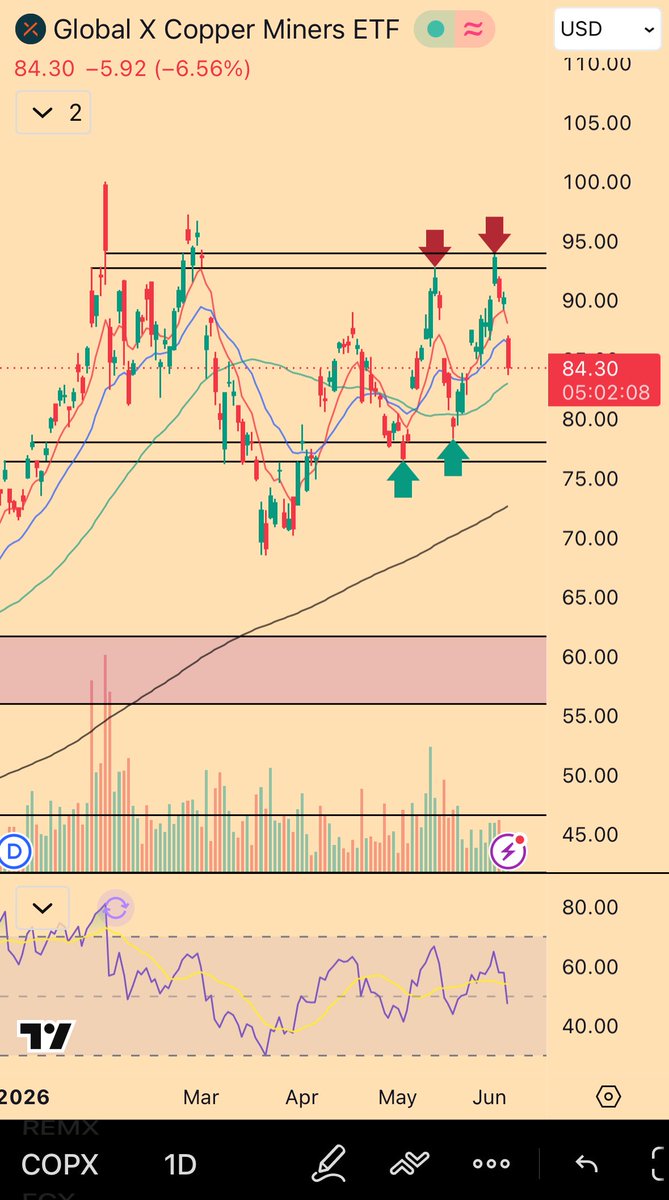Image resolution: width=669 pixels, height=1200 pixels.
Task: Select the Global X Copper Miners ETF title
Action: (x=226, y=29)
